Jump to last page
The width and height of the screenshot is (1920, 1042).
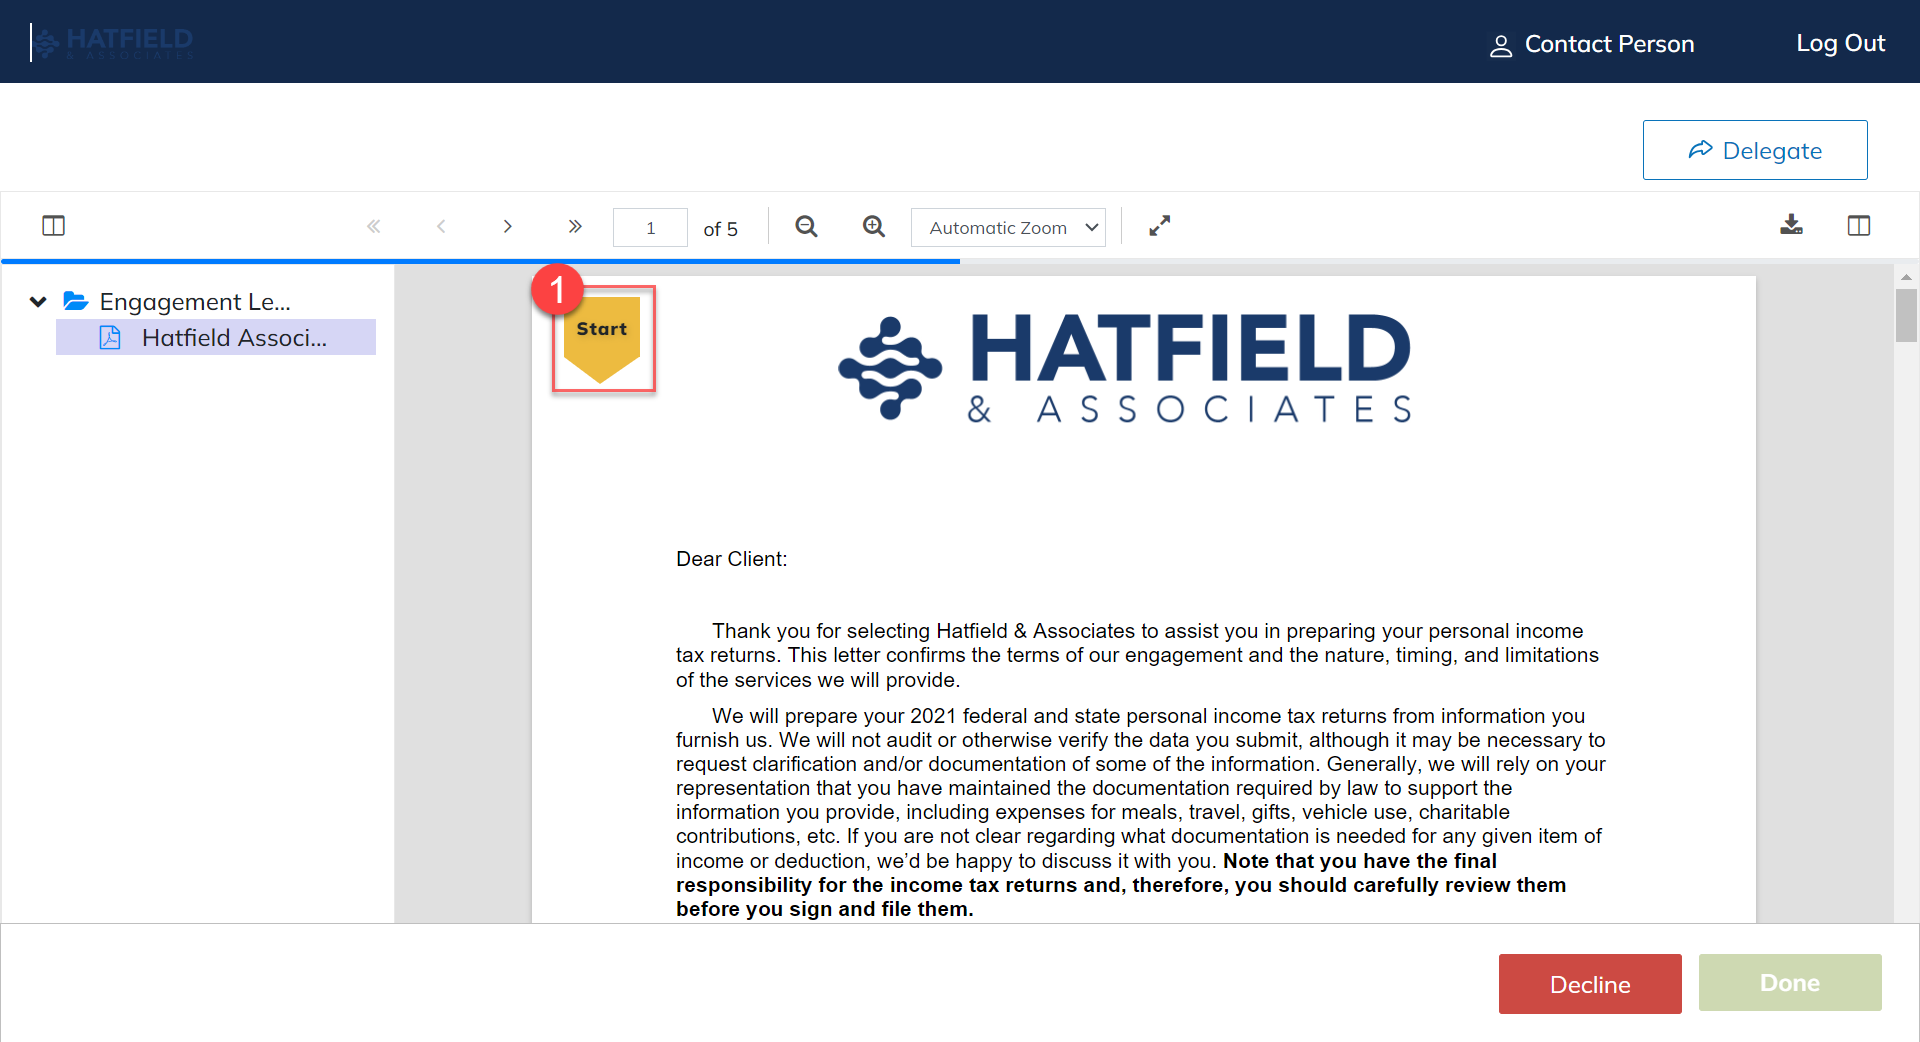click(575, 226)
